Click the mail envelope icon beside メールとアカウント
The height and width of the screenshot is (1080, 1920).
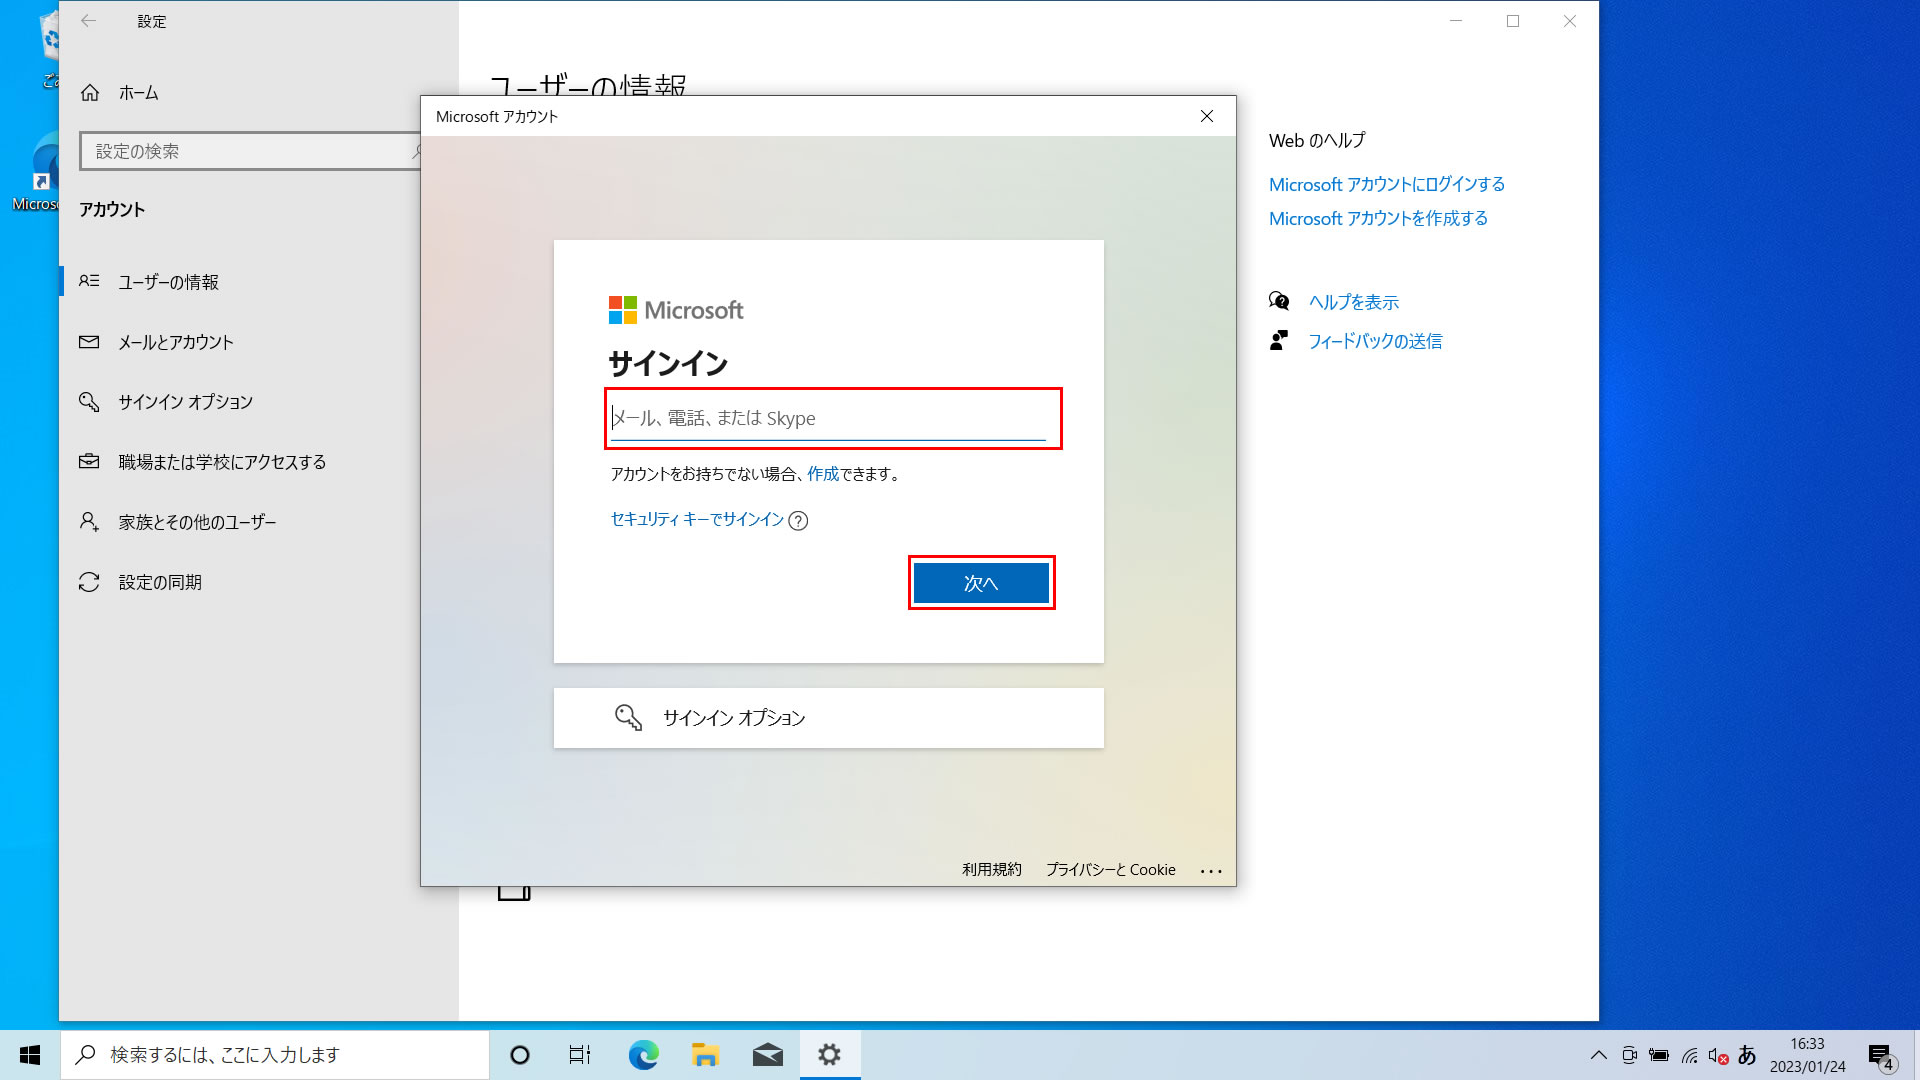point(89,342)
